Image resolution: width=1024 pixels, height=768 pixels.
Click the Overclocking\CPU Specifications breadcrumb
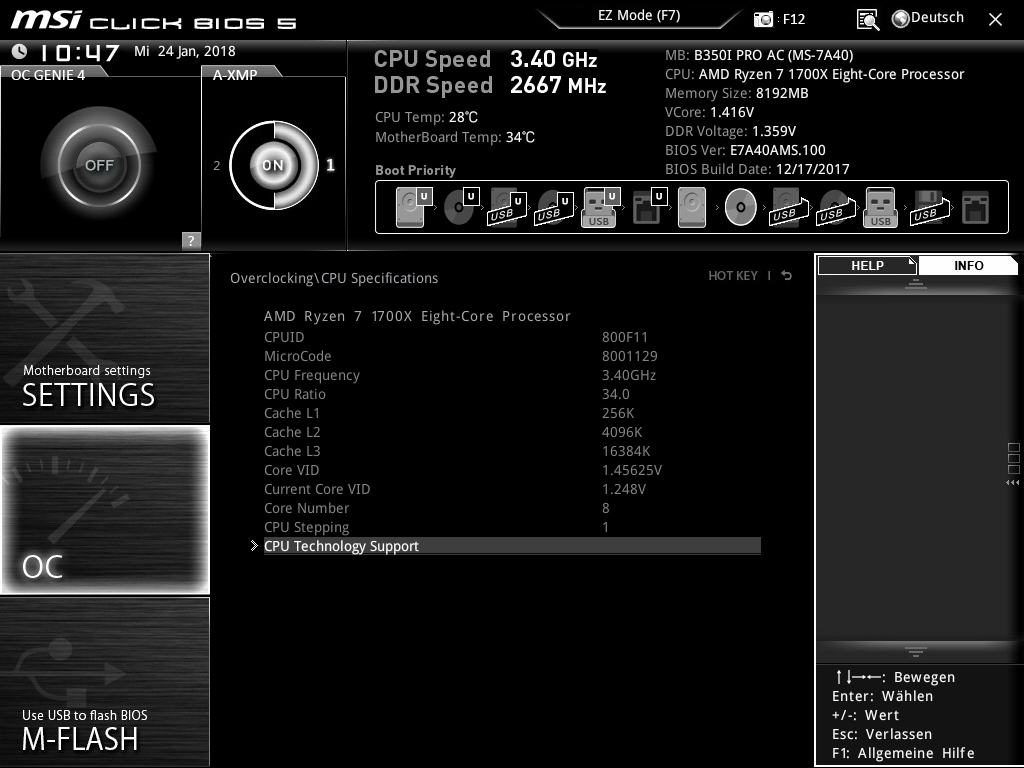[x=334, y=278]
